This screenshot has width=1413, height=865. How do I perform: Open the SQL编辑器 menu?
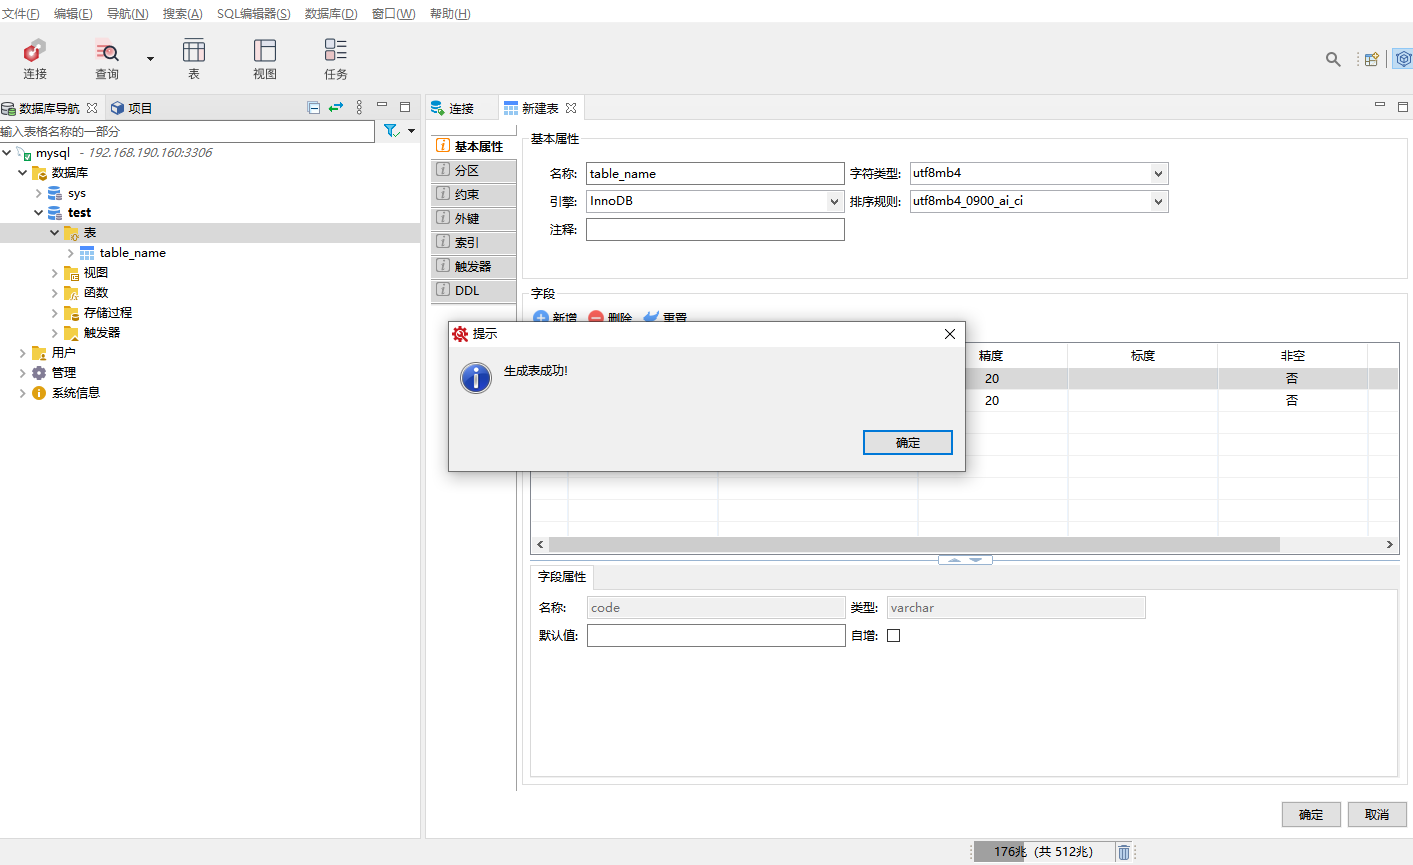(x=253, y=14)
